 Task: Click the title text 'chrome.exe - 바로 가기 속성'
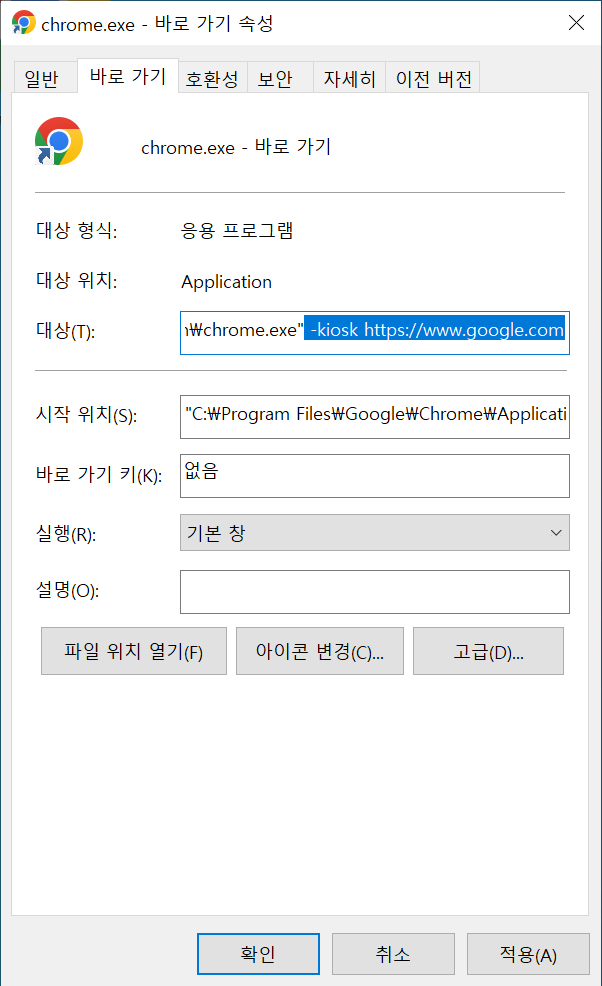(157, 24)
